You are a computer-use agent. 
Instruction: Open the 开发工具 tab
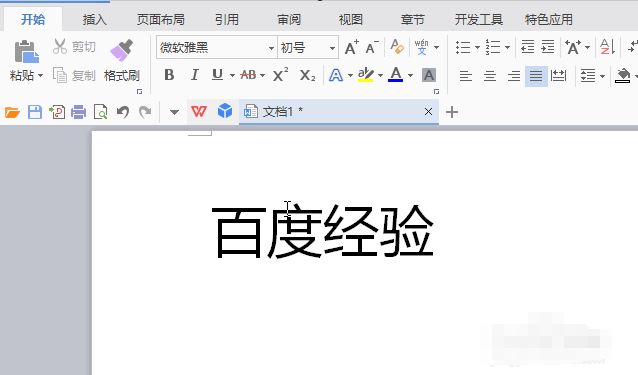(x=479, y=20)
